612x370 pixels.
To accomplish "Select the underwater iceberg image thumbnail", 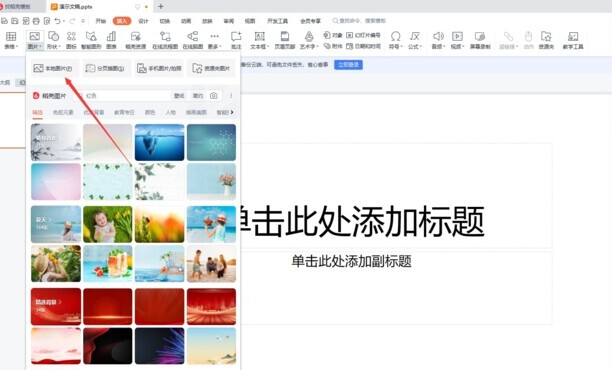I will click(159, 142).
